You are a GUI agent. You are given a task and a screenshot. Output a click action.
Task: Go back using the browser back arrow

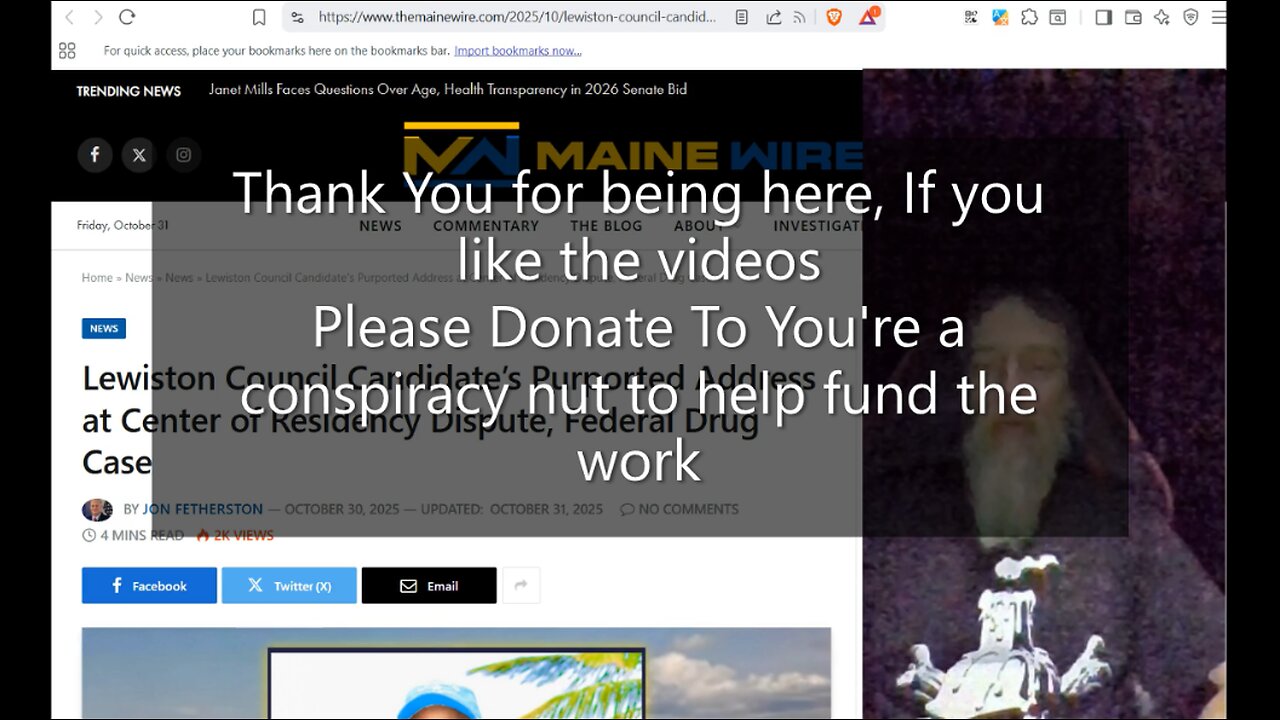pyautogui.click(x=69, y=17)
